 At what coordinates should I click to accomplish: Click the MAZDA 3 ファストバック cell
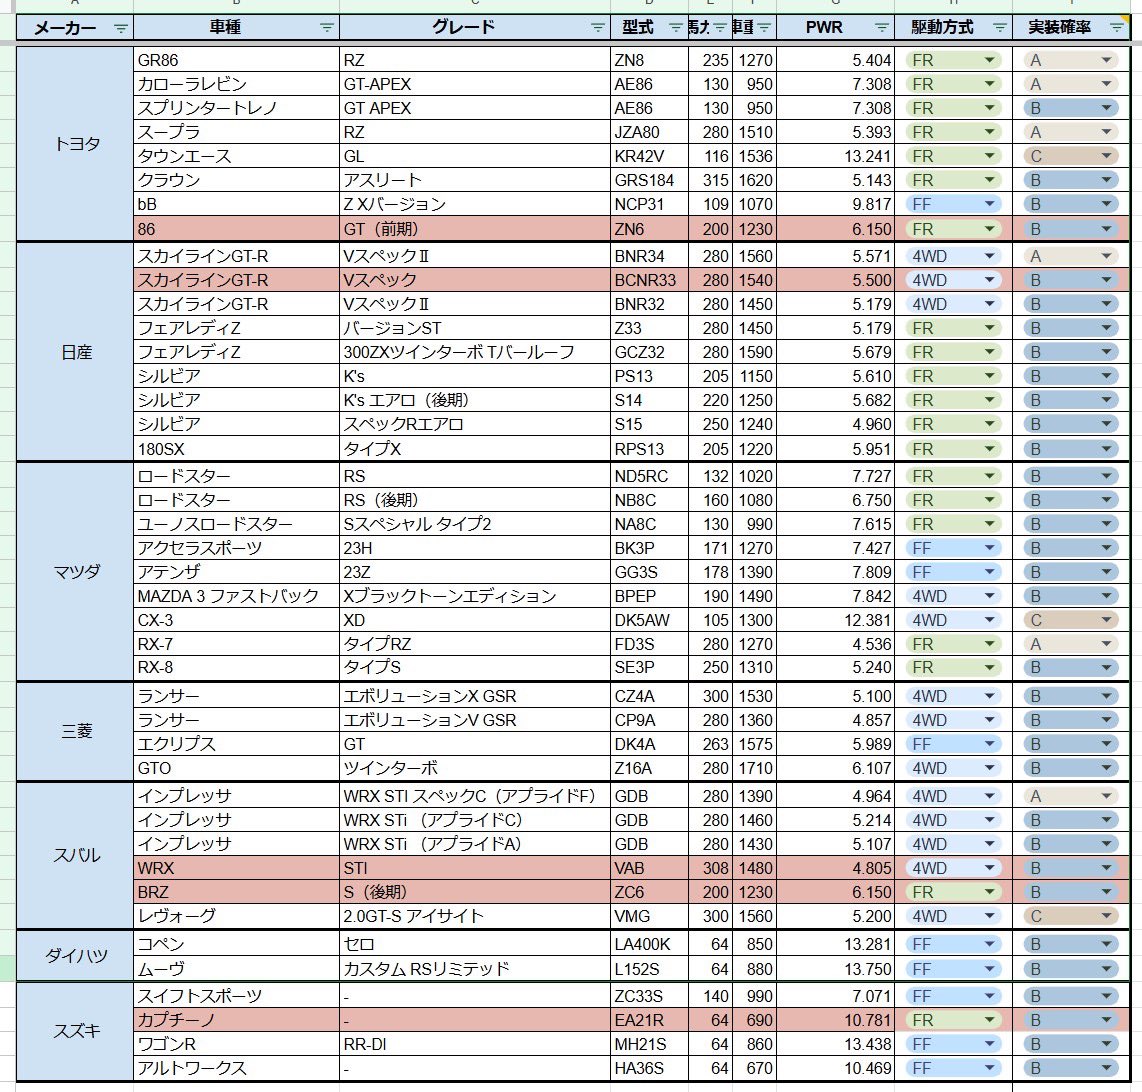(237, 596)
